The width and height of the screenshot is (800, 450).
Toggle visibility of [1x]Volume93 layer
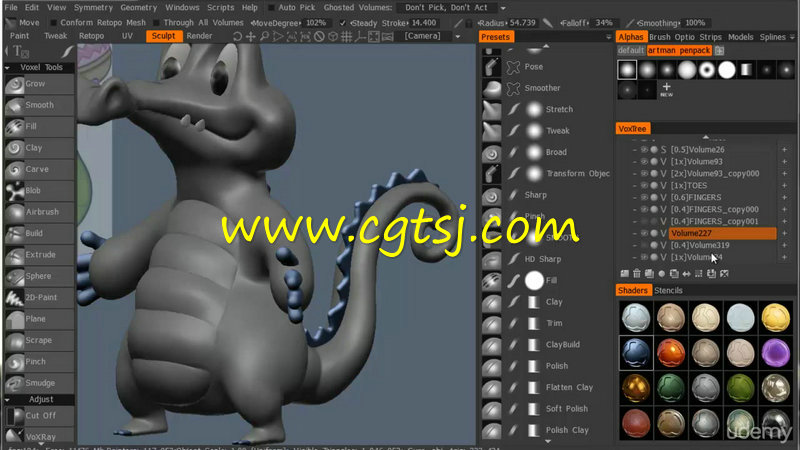(644, 161)
